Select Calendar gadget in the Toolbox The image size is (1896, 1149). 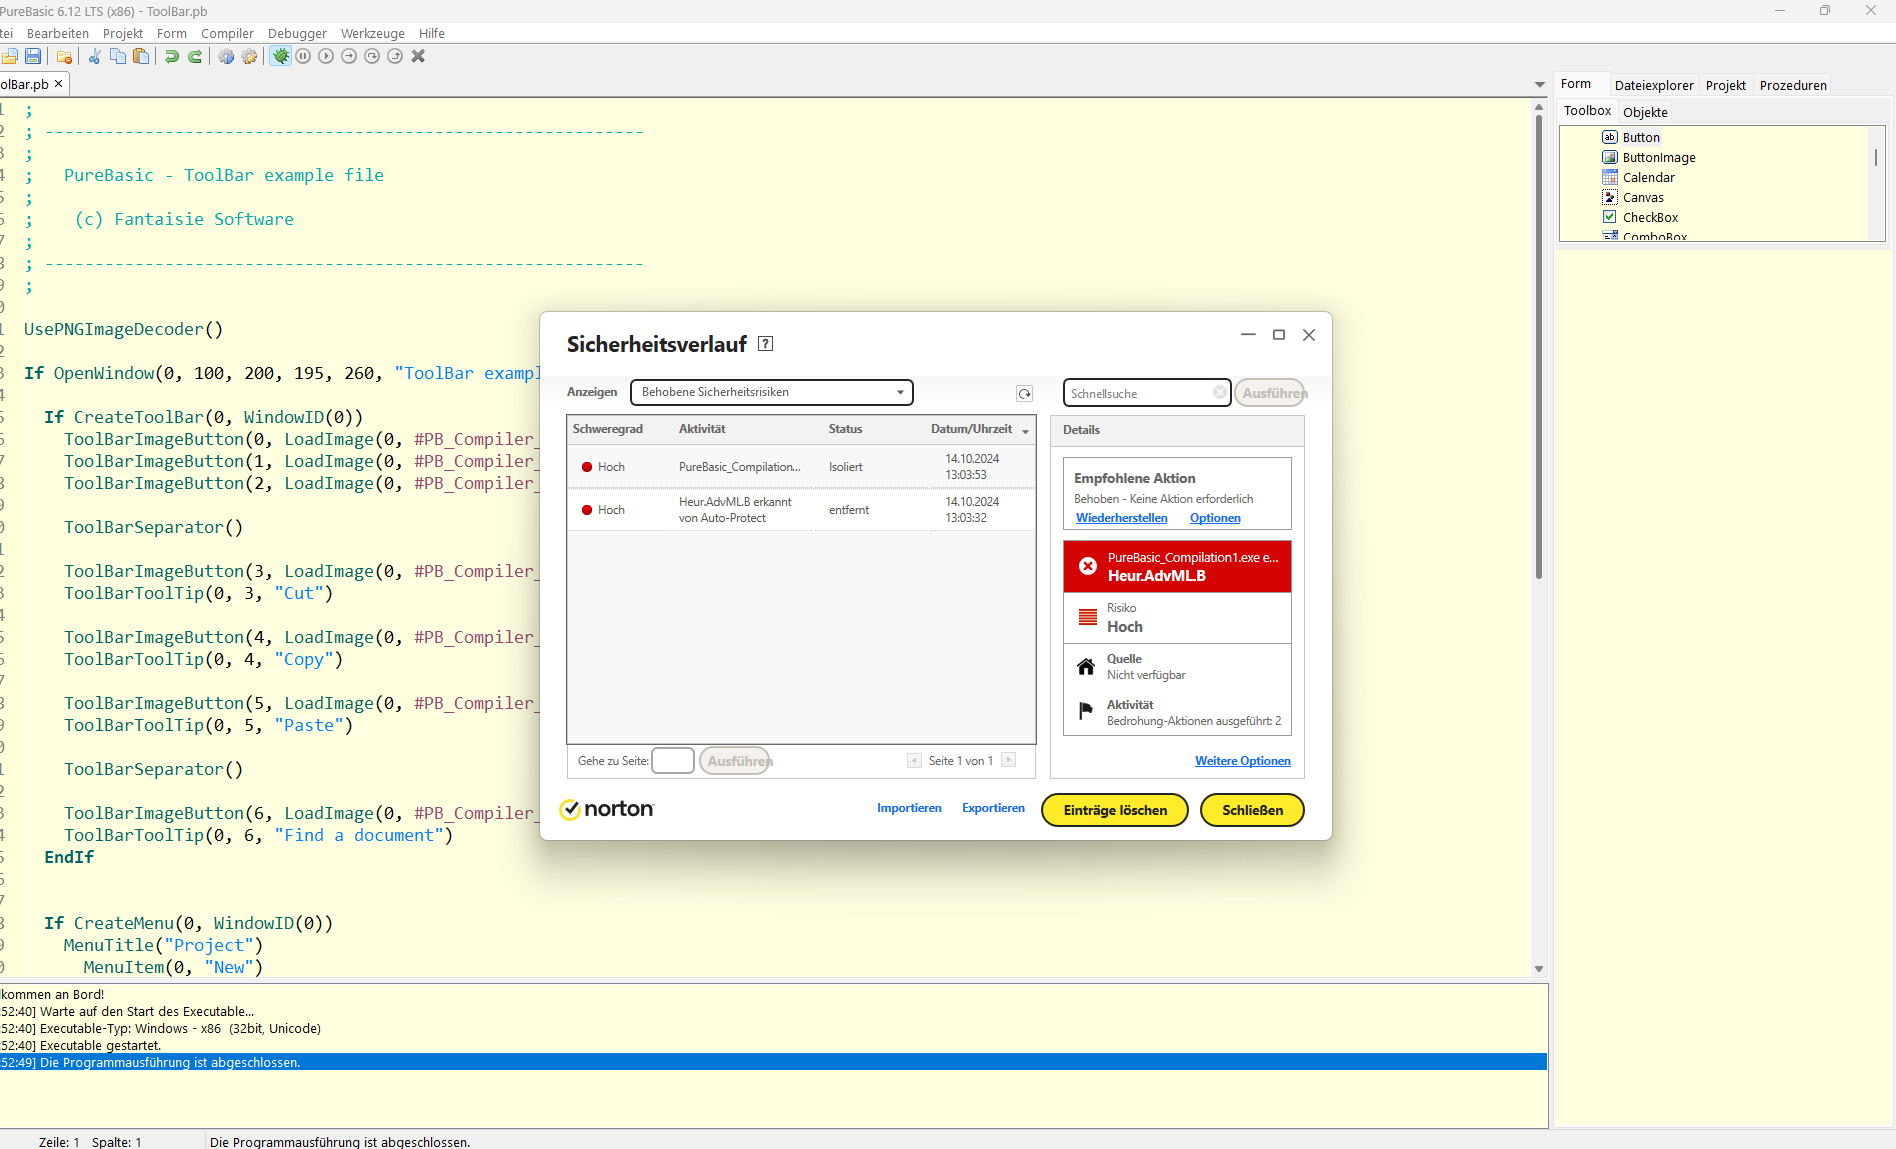[1648, 177]
